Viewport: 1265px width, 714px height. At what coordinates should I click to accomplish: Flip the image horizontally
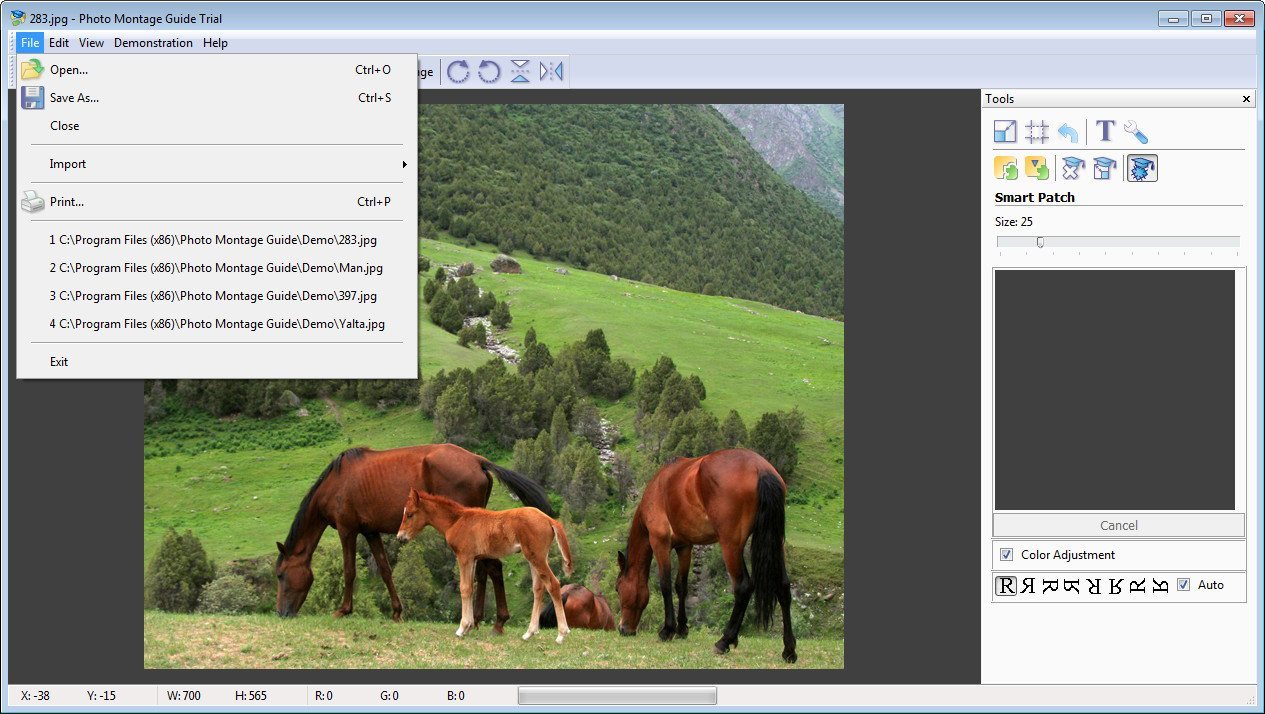[551, 71]
